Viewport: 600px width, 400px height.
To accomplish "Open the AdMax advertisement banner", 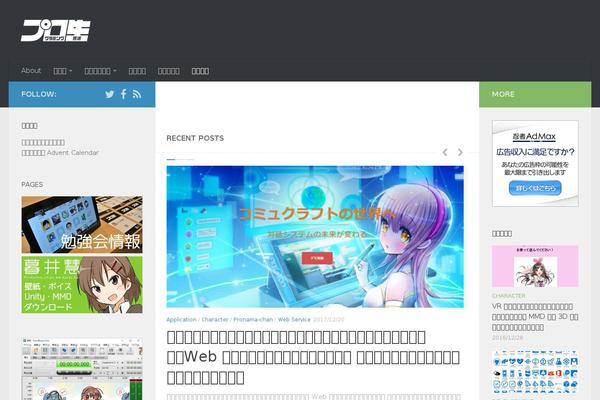I will click(535, 163).
